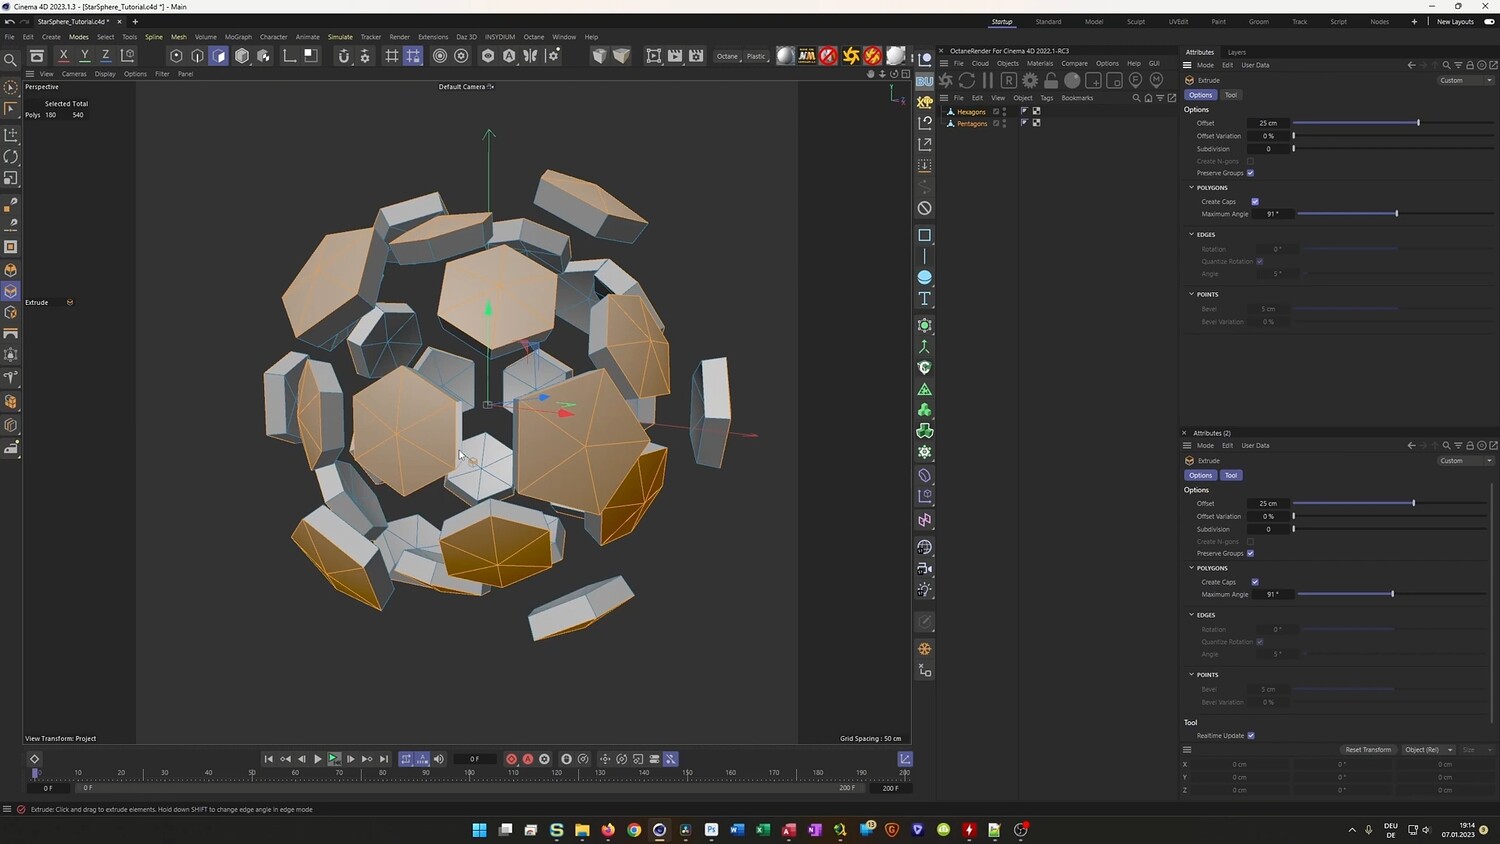The image size is (1500, 844).
Task: Collapse POINTS section in Attributes (2)
Action: pos(1191,675)
